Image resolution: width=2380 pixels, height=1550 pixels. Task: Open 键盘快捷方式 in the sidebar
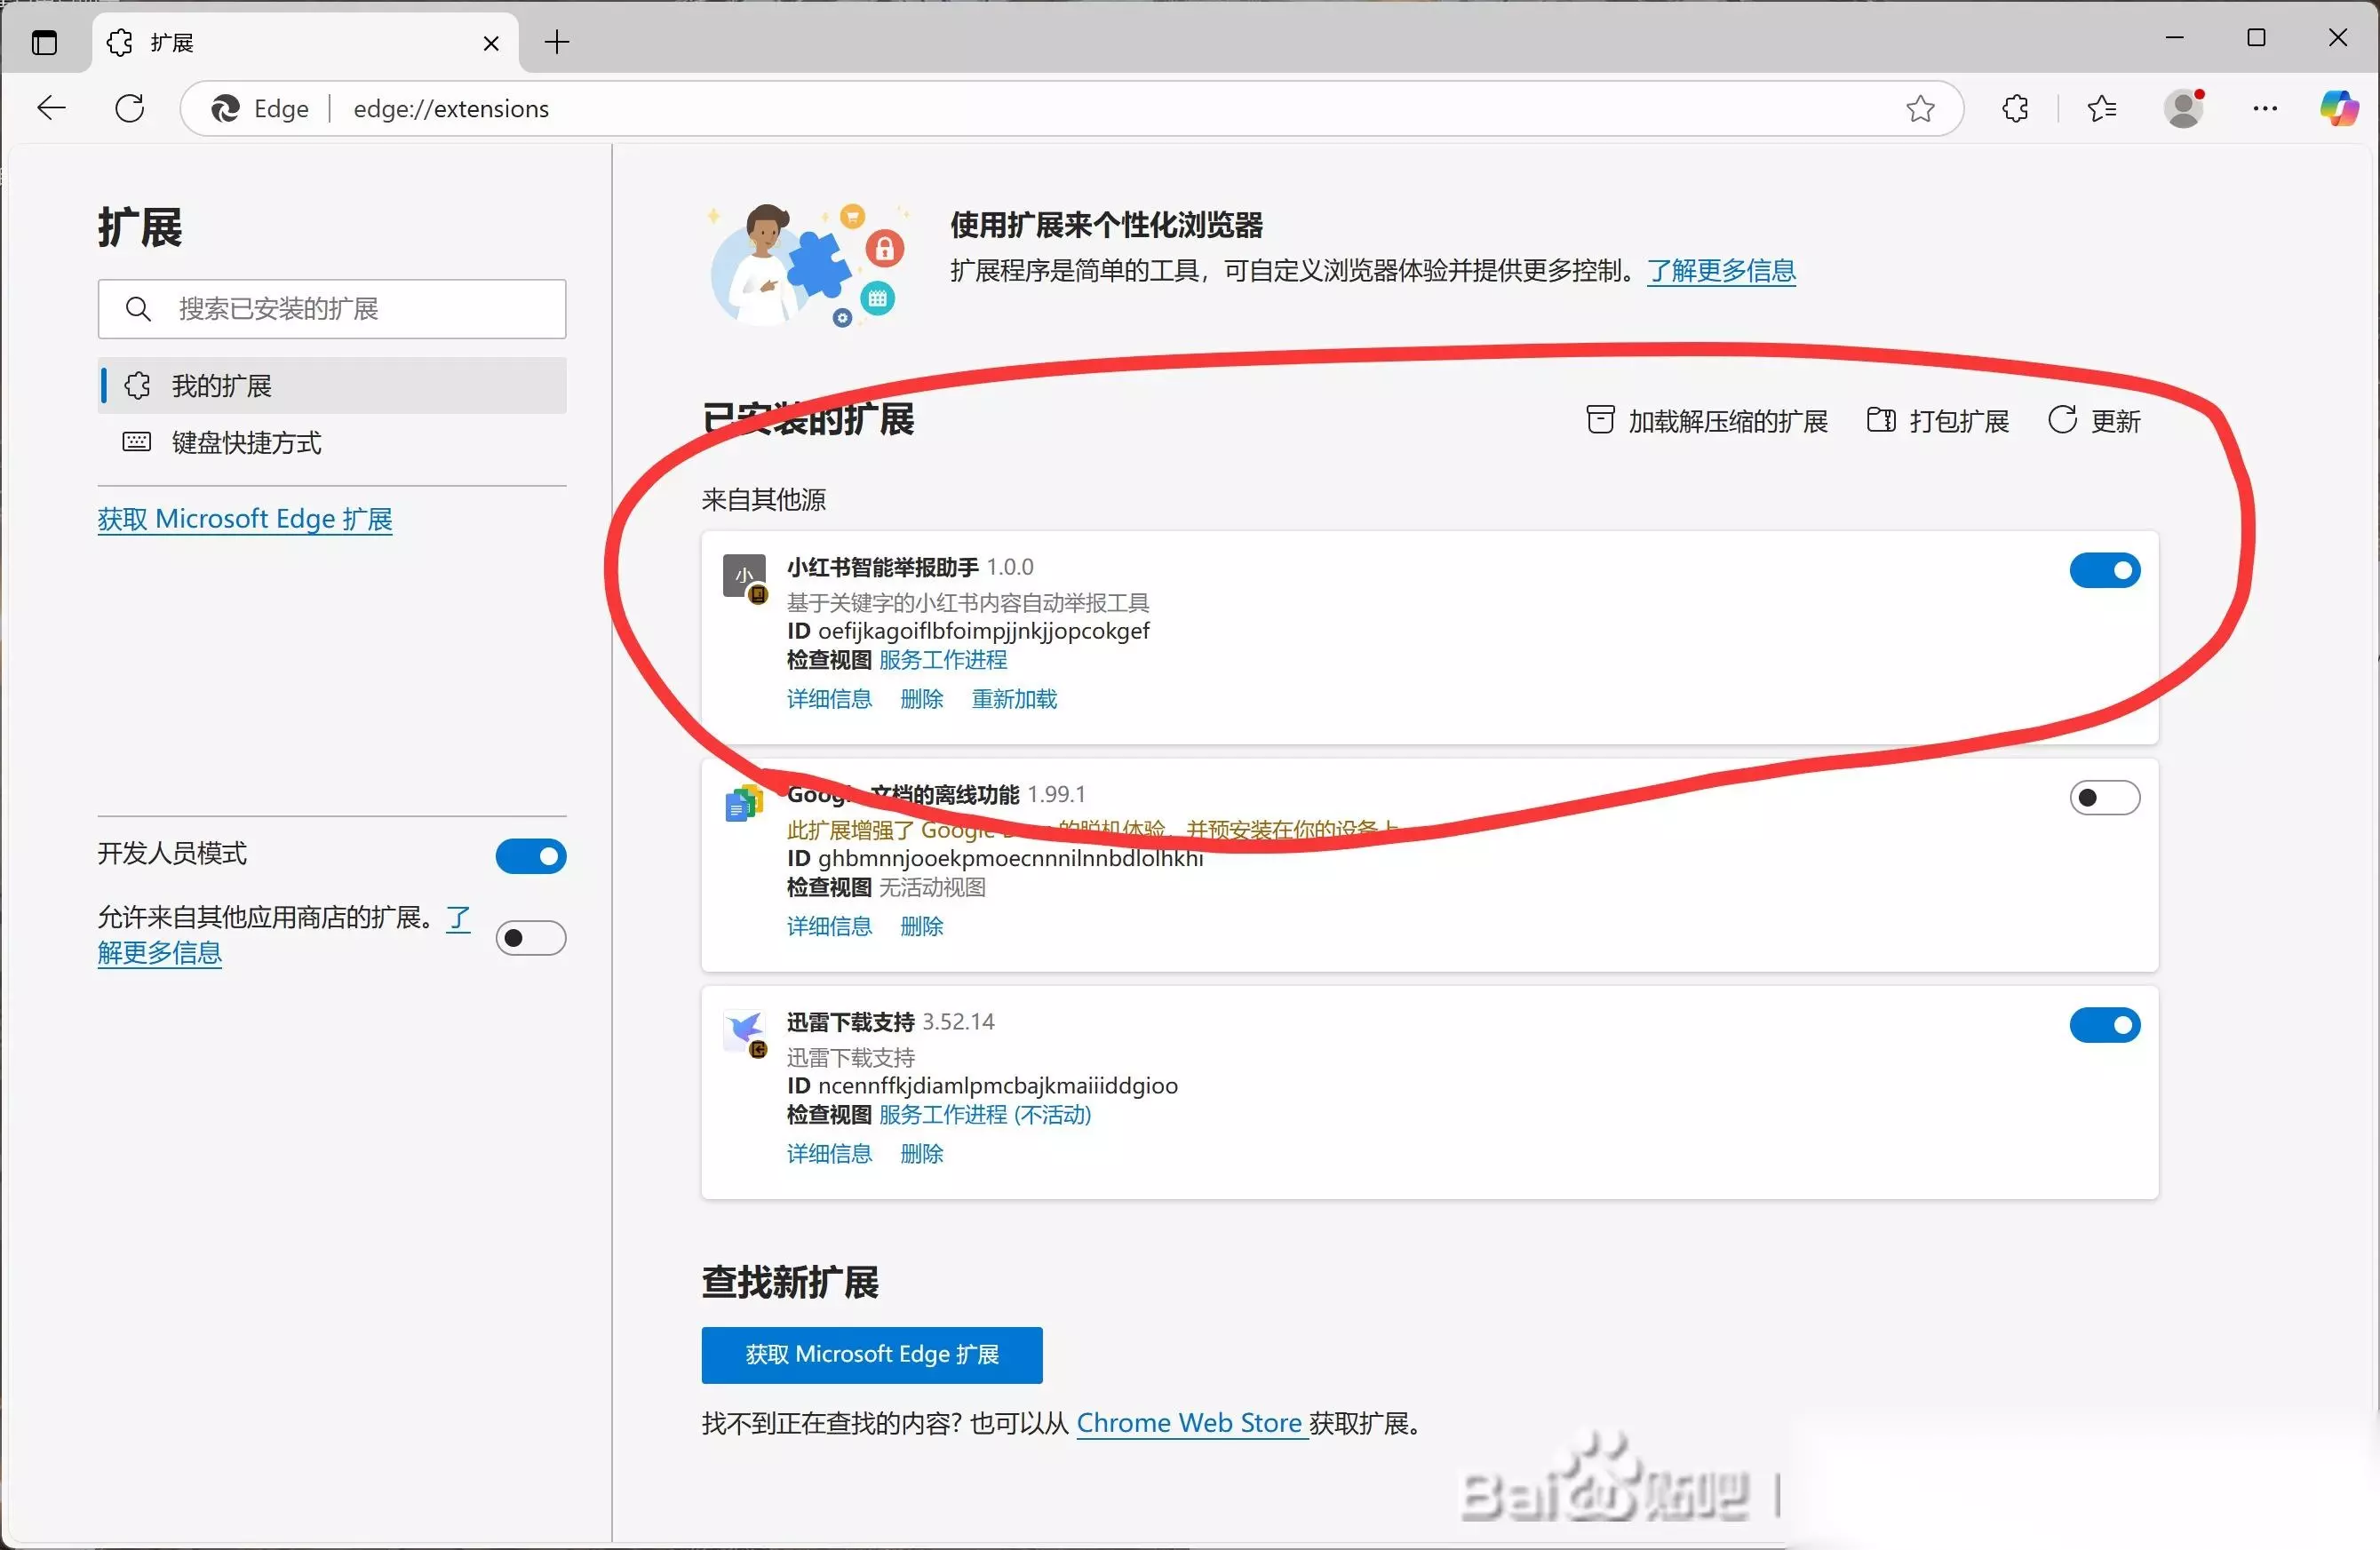(332, 442)
